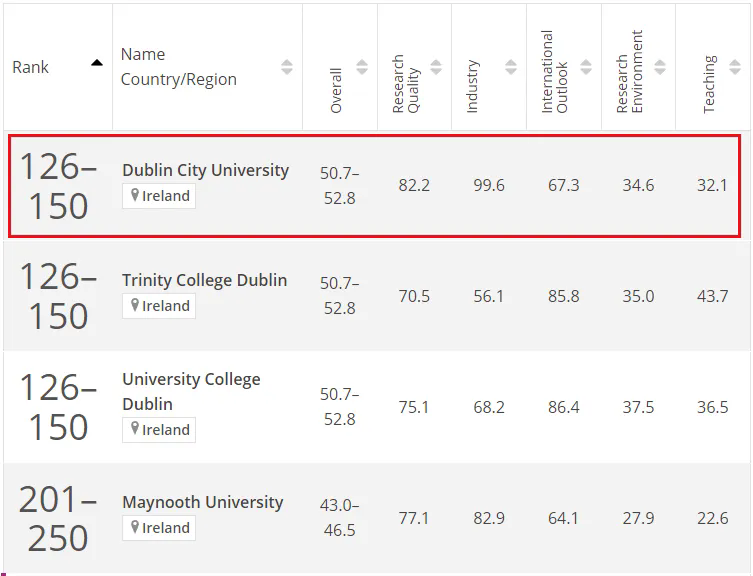Click Ireland tag under Dublin City University
Screen dimensions: 753x576
159,196
